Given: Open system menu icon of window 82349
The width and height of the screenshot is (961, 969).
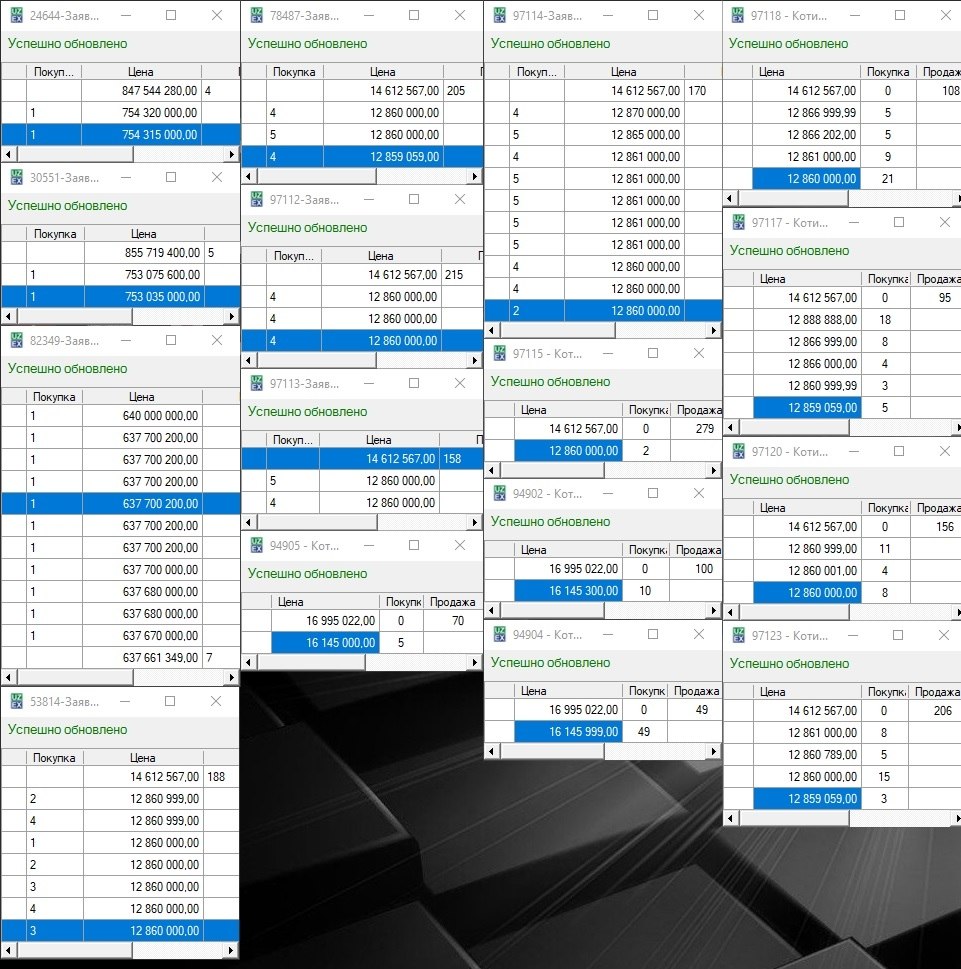Looking at the screenshot, I should click(16, 341).
